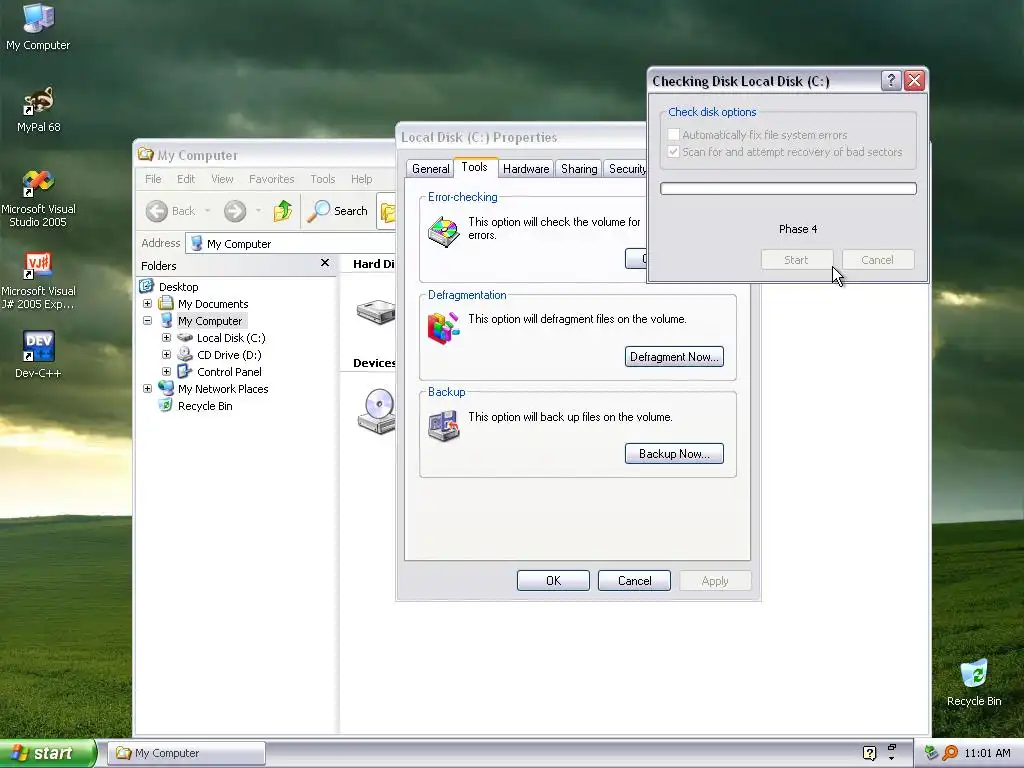This screenshot has width=1024, height=768.
Task: Click the help question-mark button in Checking Disk
Action: pos(891,80)
